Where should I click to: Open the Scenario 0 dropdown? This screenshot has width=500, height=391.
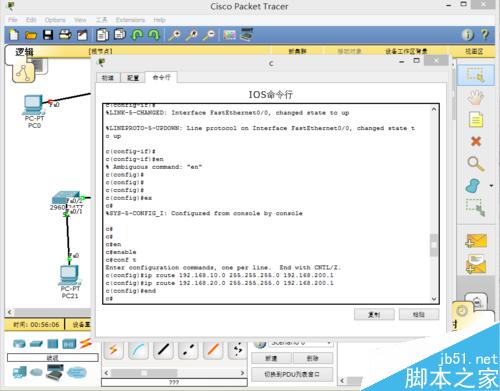point(301,343)
